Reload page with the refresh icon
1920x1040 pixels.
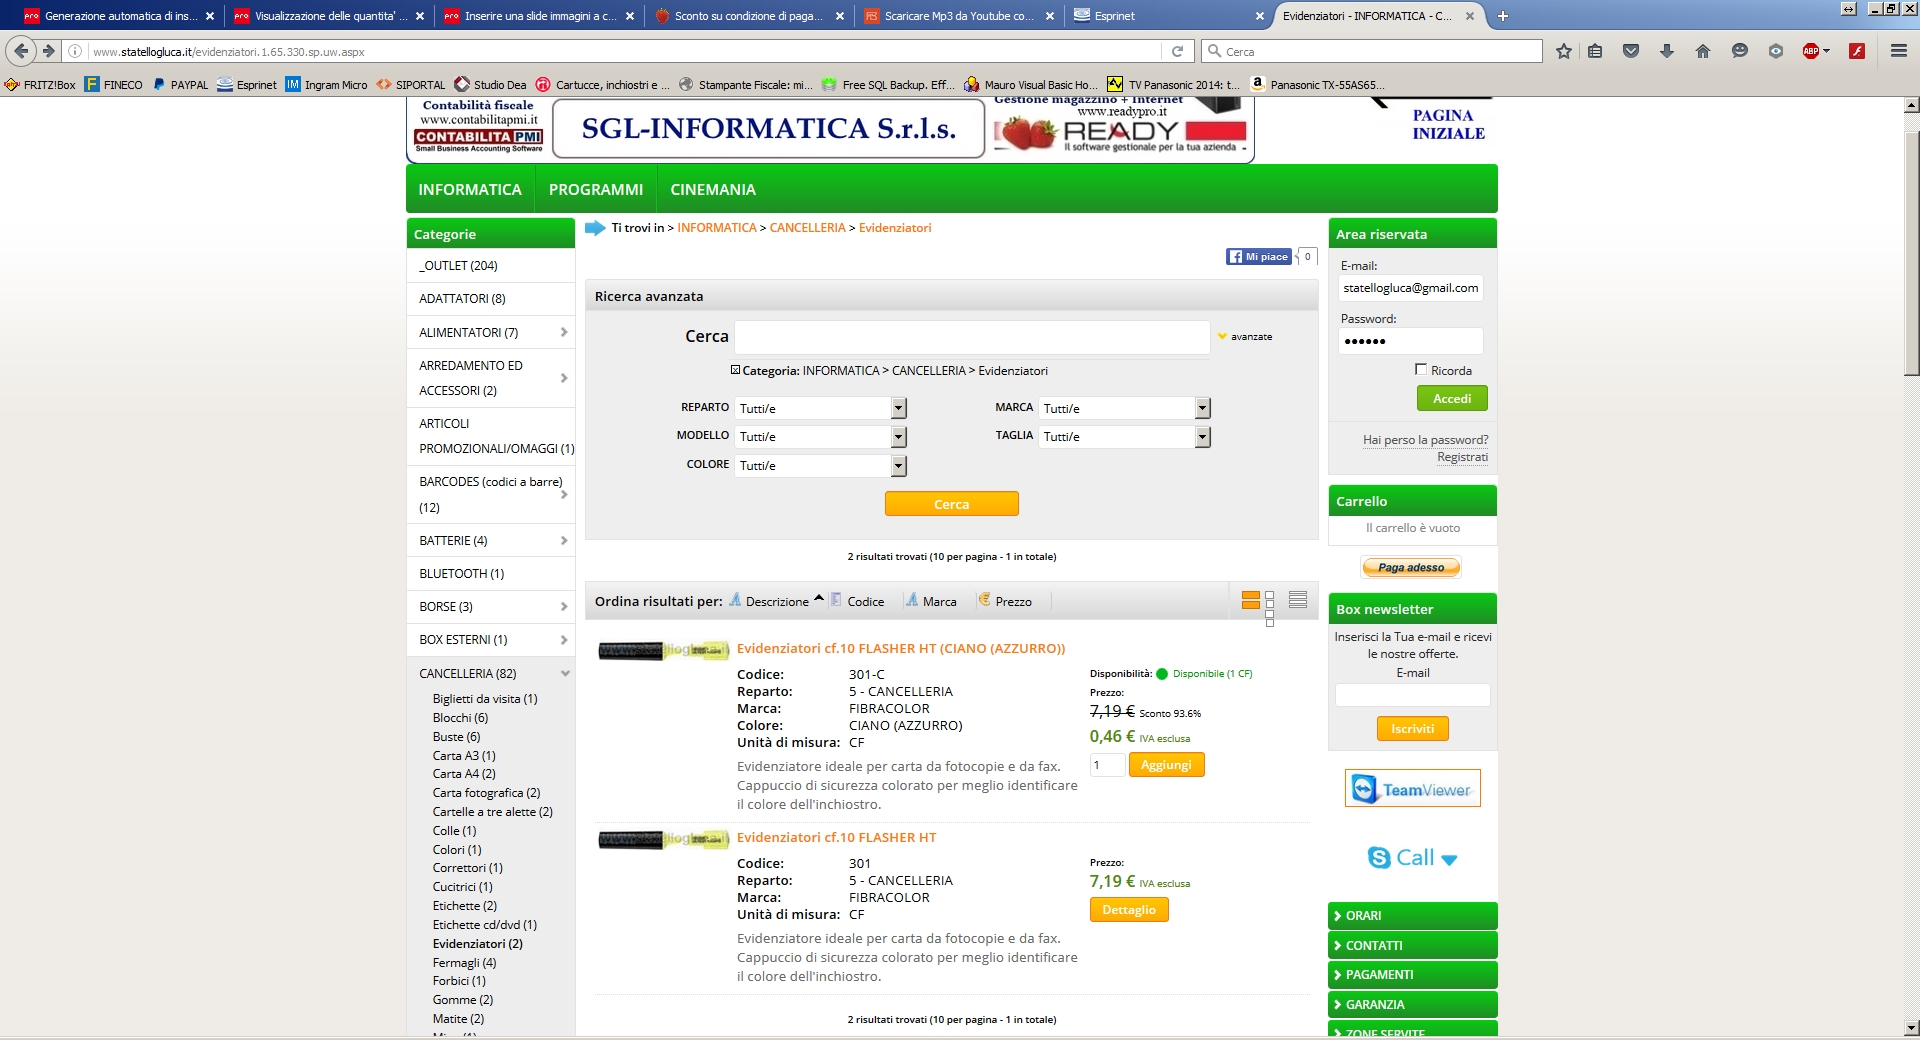pos(1178,51)
